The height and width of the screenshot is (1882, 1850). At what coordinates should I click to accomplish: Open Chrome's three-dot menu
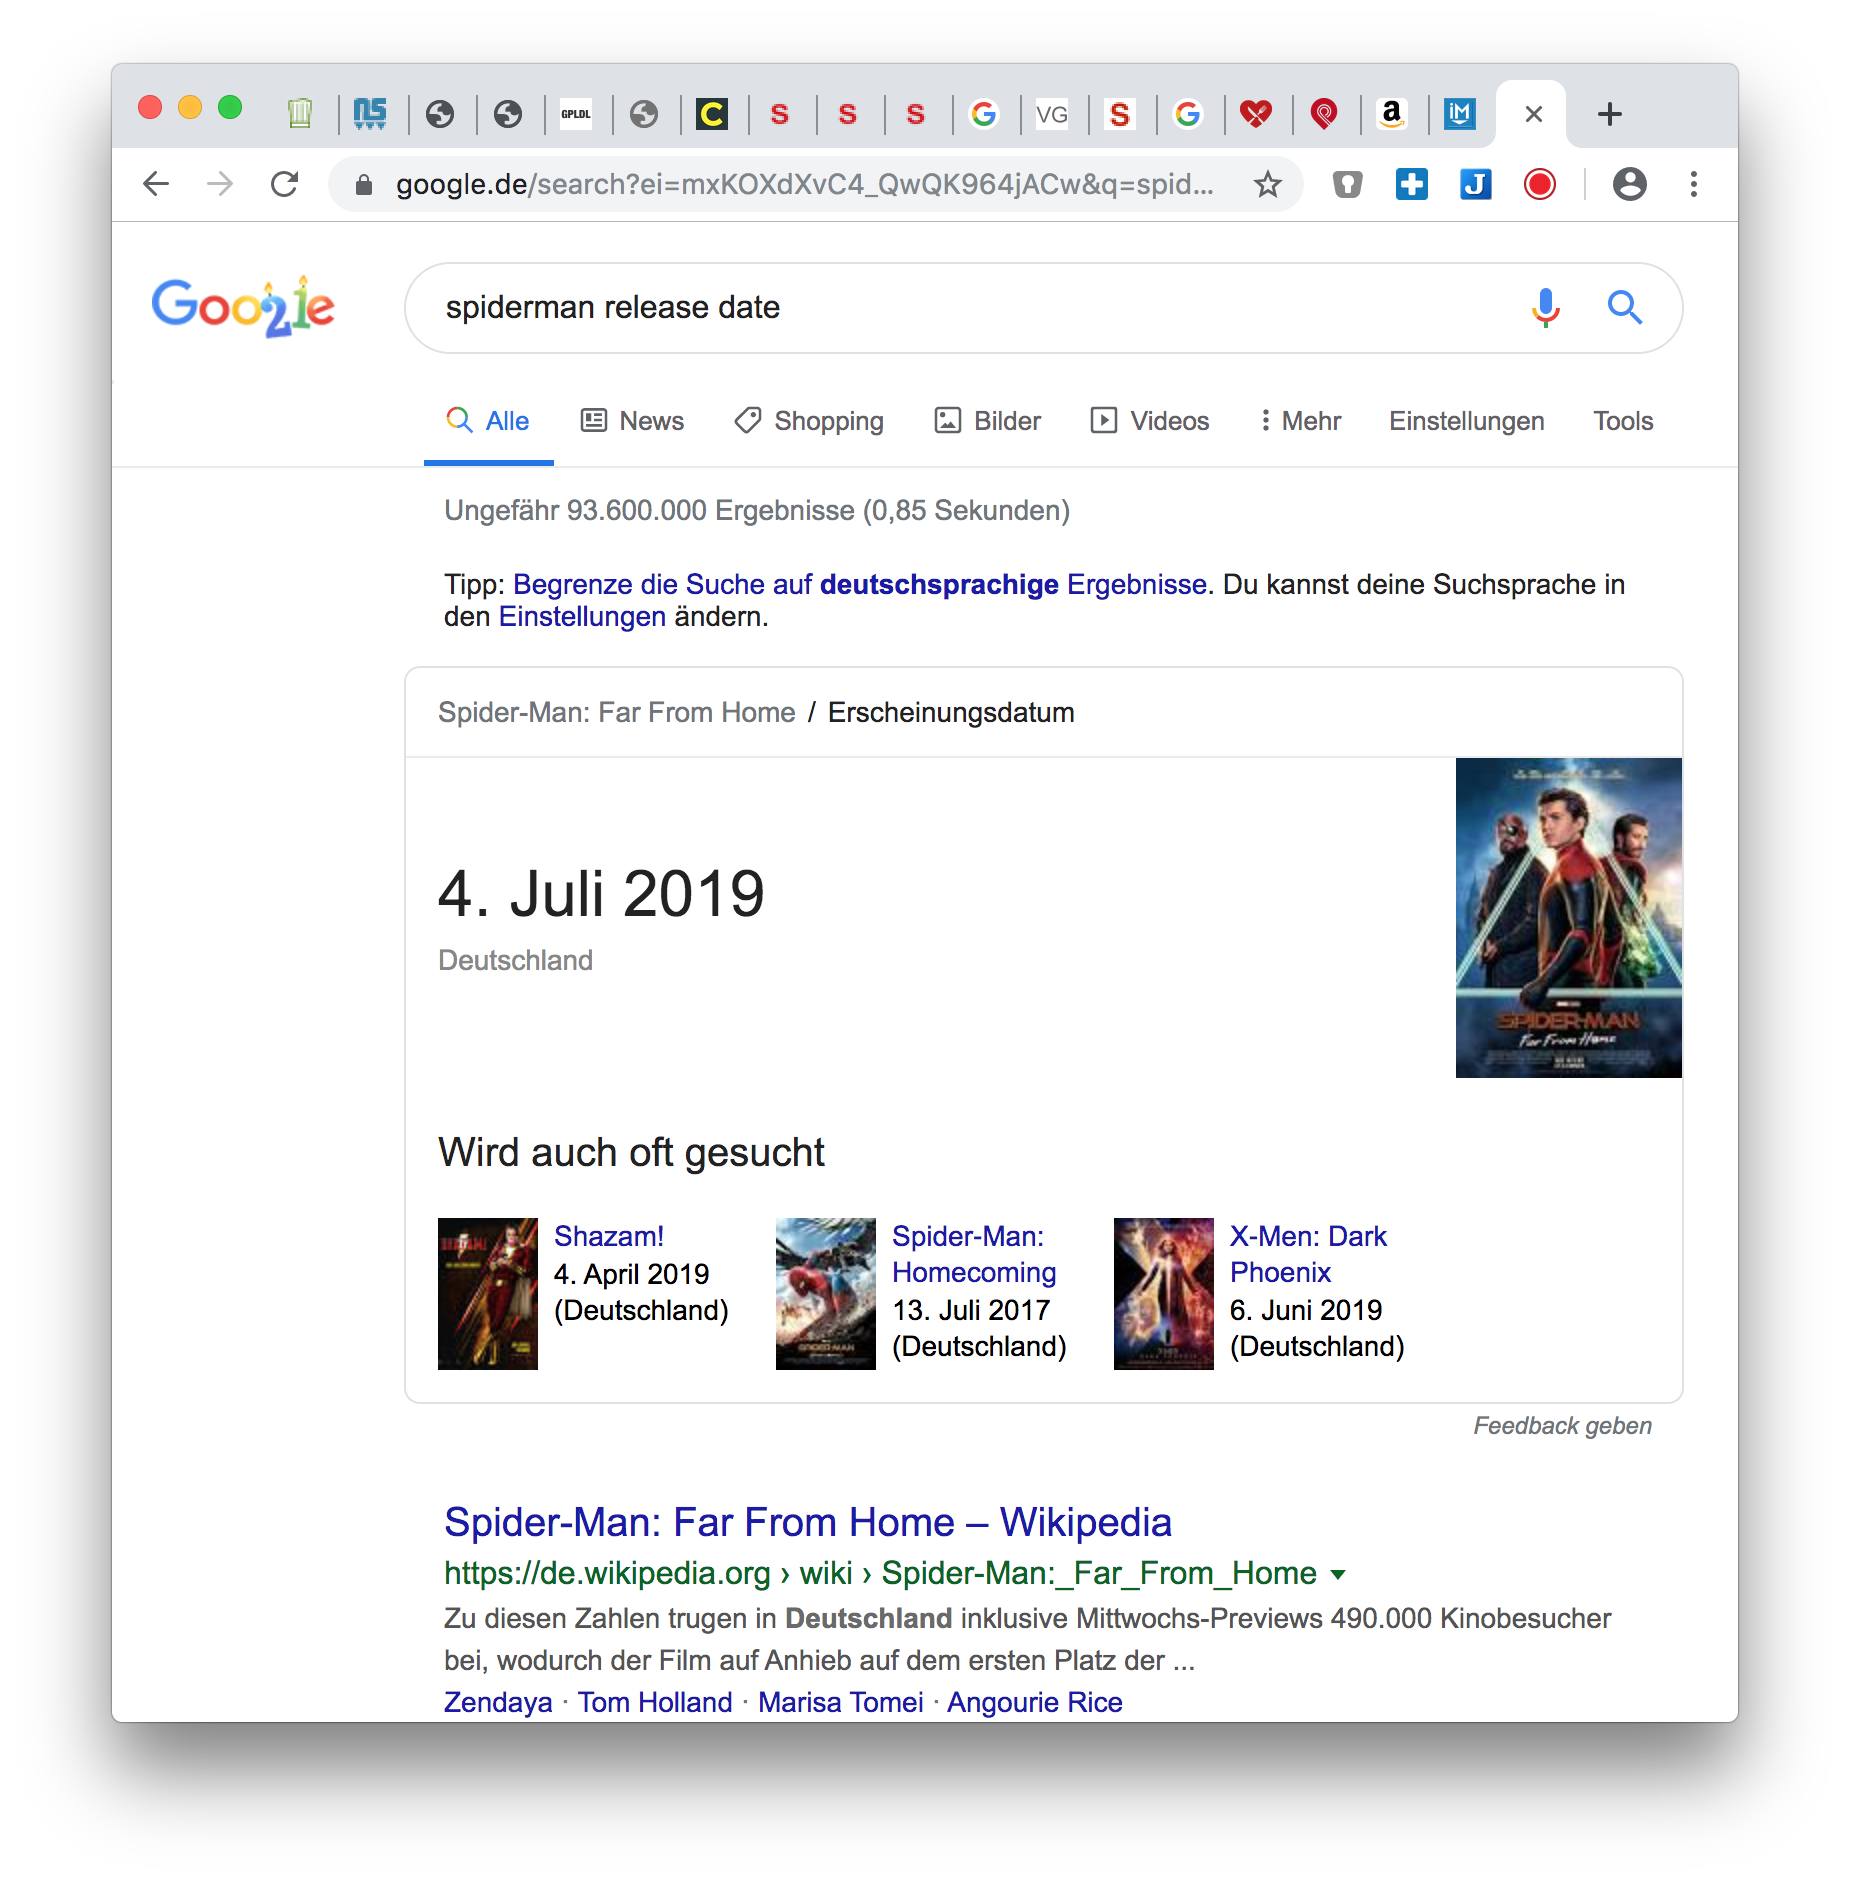pos(1694,184)
